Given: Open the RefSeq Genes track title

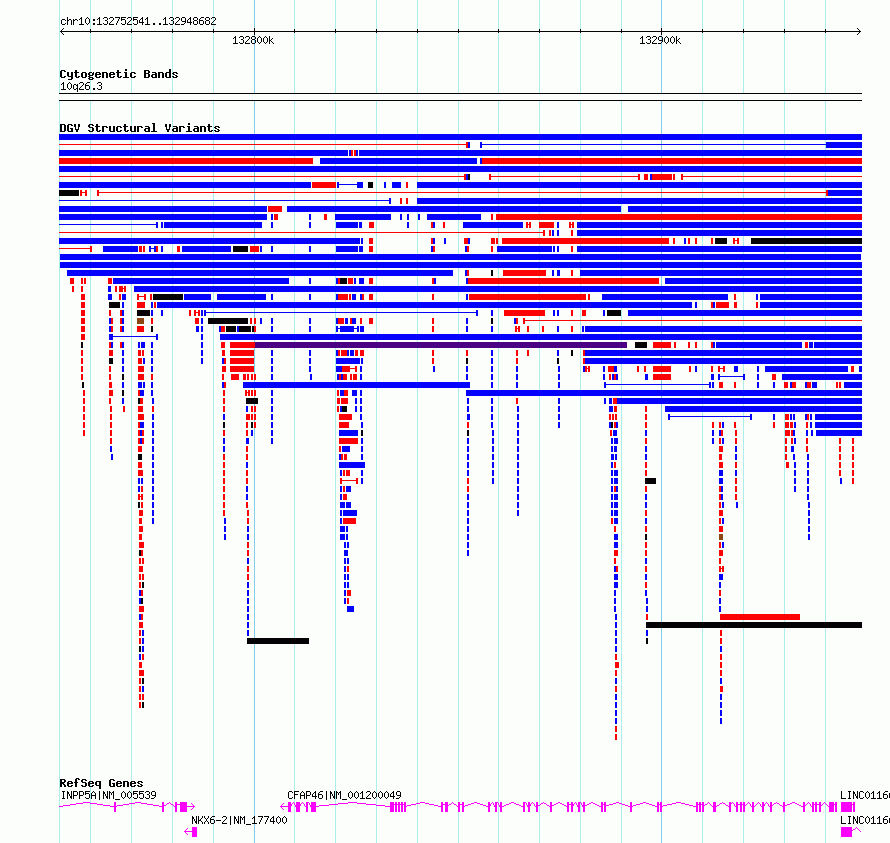Looking at the screenshot, I should (x=101, y=783).
